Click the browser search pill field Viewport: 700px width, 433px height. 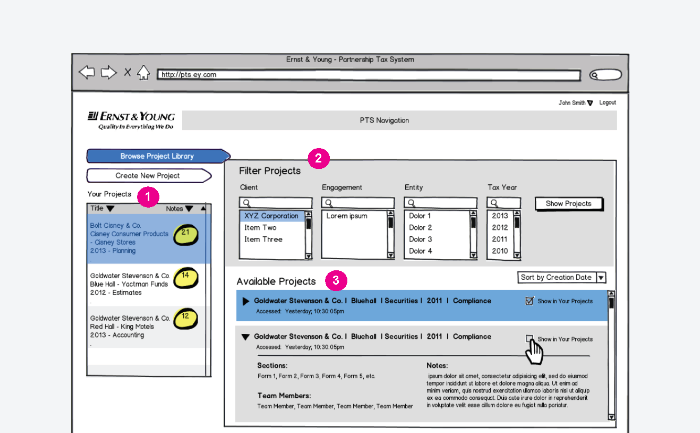coord(605,75)
